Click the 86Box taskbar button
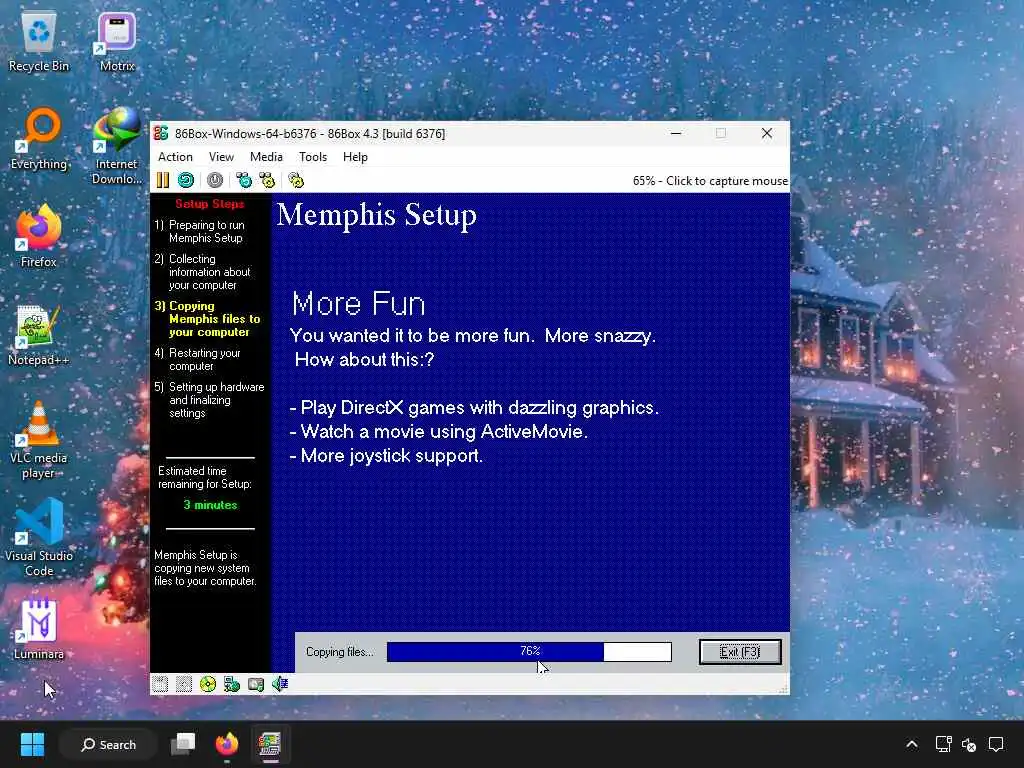The width and height of the screenshot is (1024, 768). tap(270, 744)
